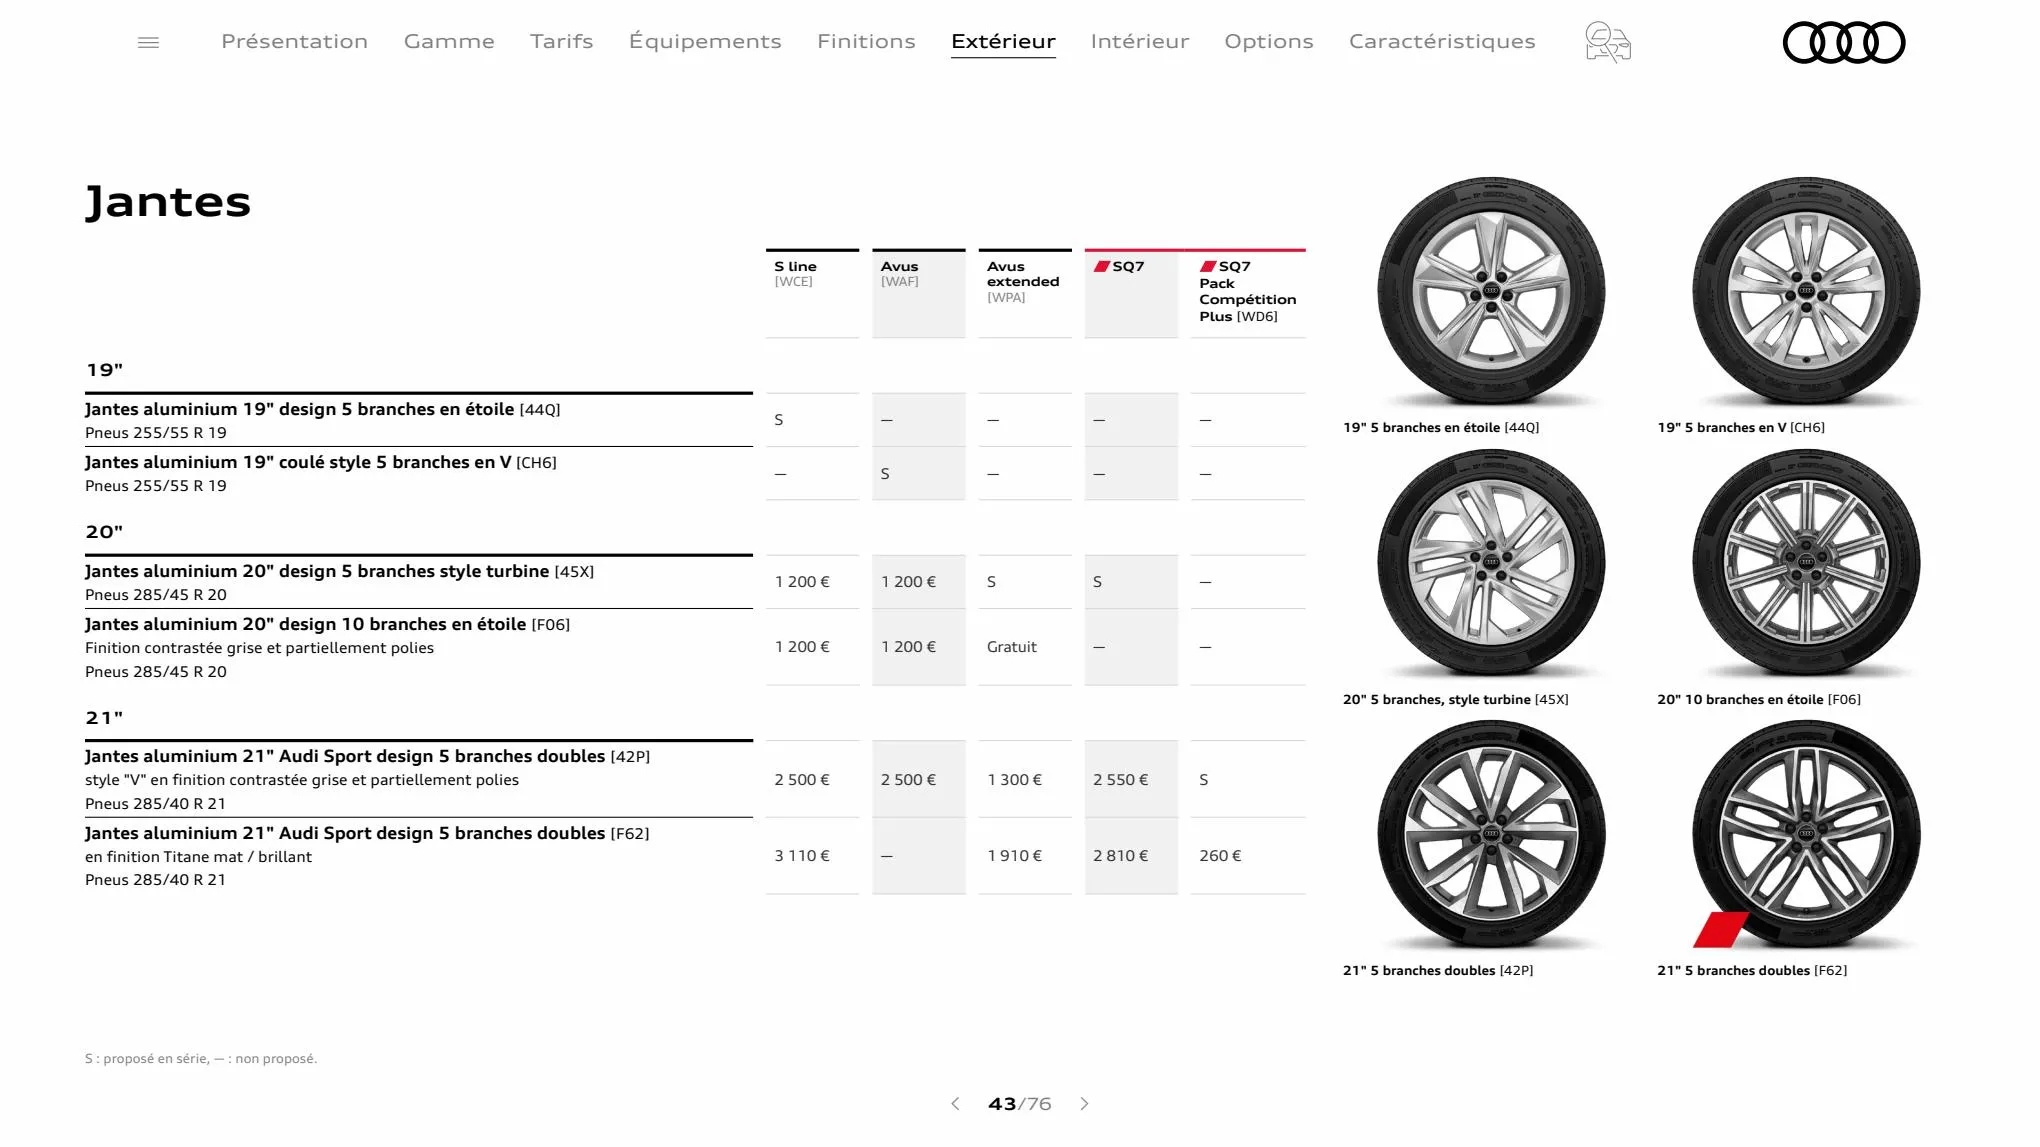Click the Jantes page title
2040x1147 pixels.
(168, 202)
